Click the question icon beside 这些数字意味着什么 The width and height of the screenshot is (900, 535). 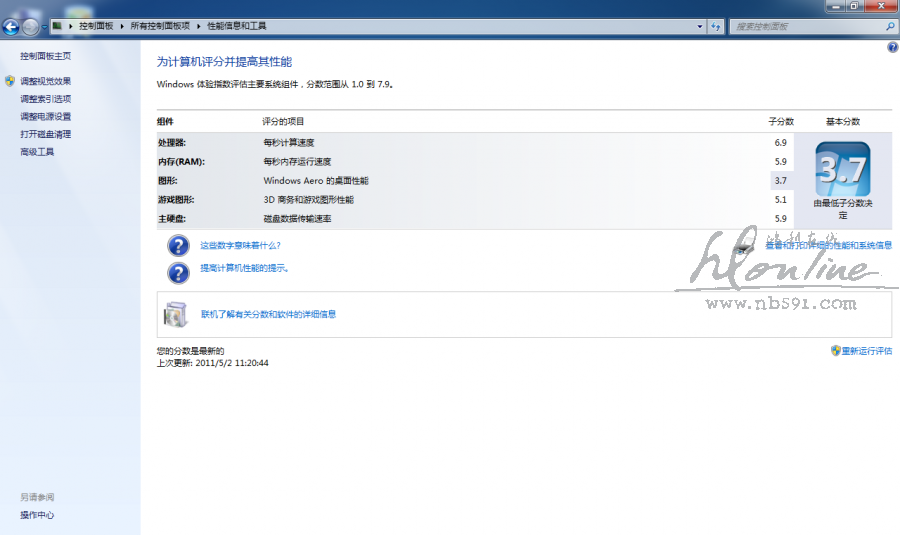click(178, 246)
